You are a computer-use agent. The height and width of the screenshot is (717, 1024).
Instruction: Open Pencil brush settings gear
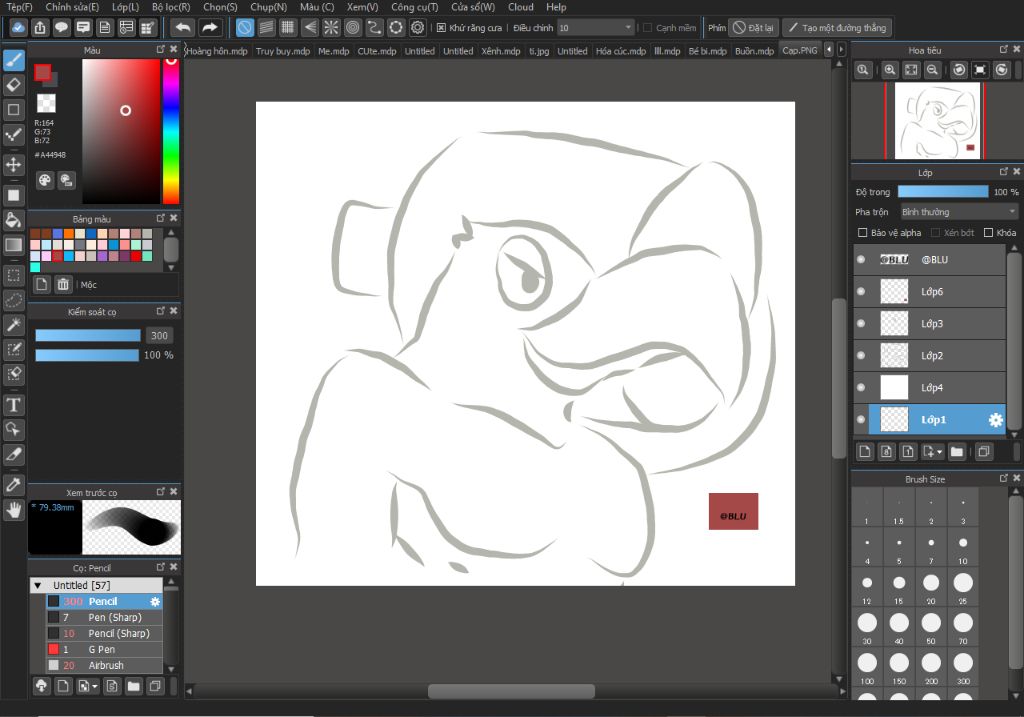[x=155, y=601]
